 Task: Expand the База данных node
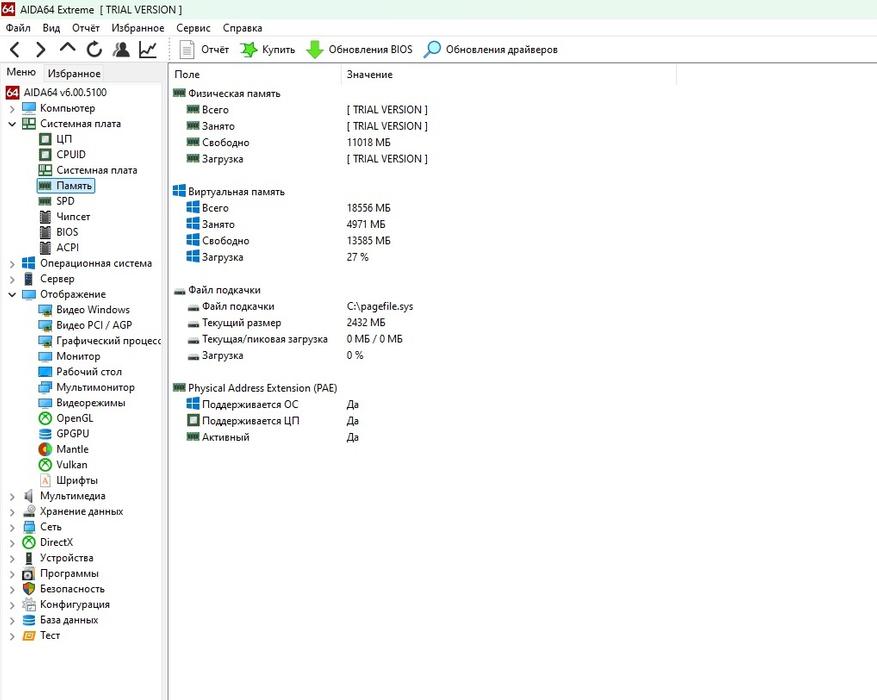(x=12, y=620)
